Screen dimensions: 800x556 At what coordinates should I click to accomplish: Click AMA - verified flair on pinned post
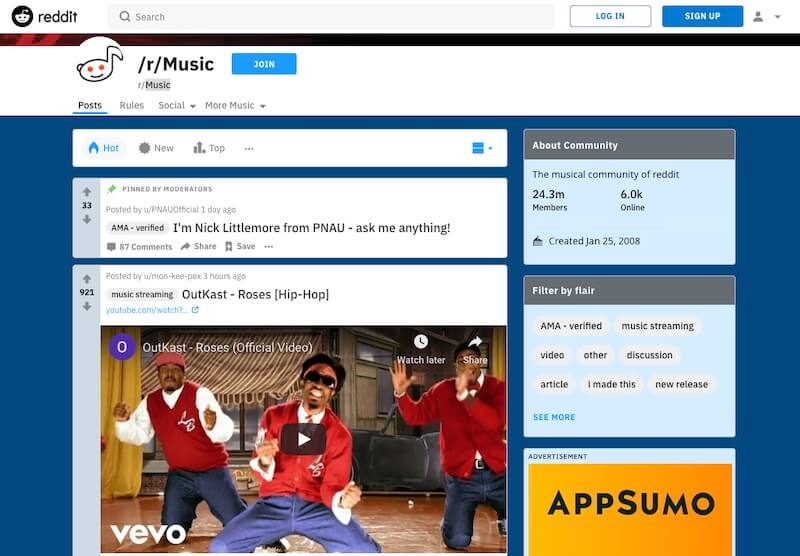point(137,228)
